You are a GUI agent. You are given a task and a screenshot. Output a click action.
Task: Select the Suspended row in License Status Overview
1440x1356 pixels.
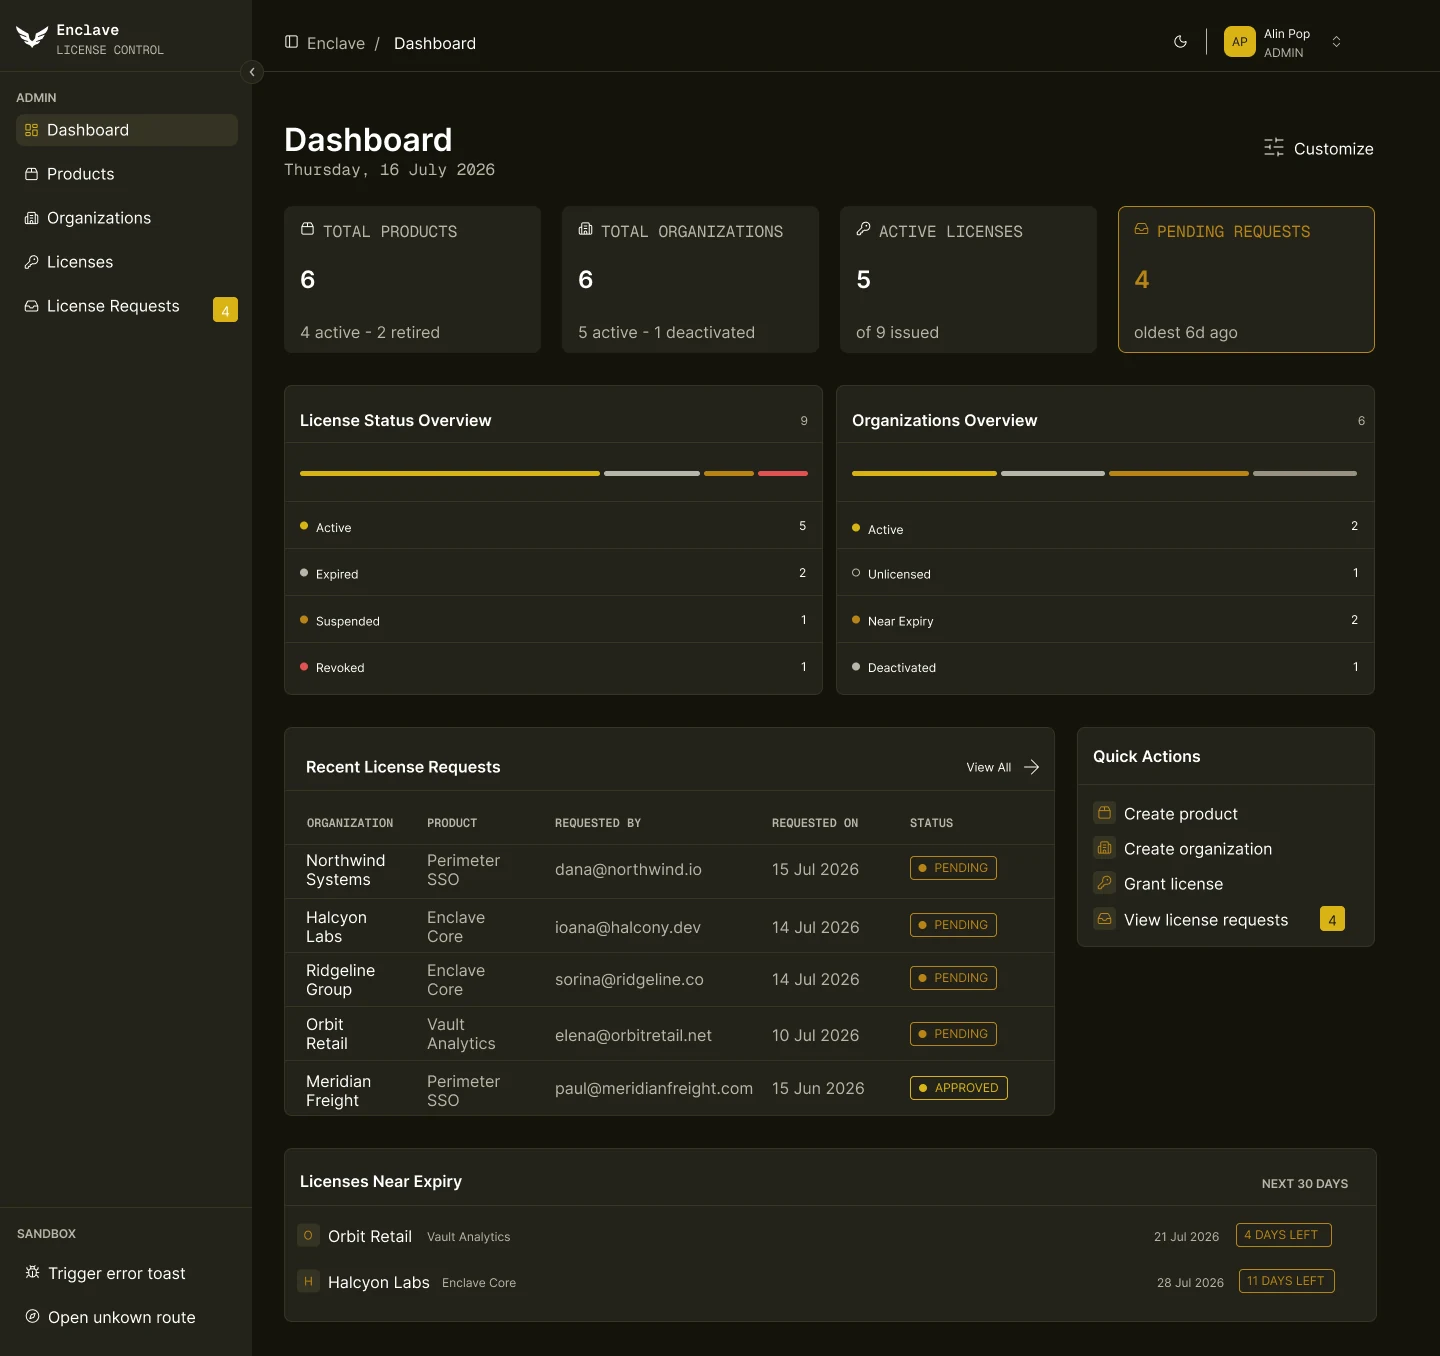(x=553, y=620)
